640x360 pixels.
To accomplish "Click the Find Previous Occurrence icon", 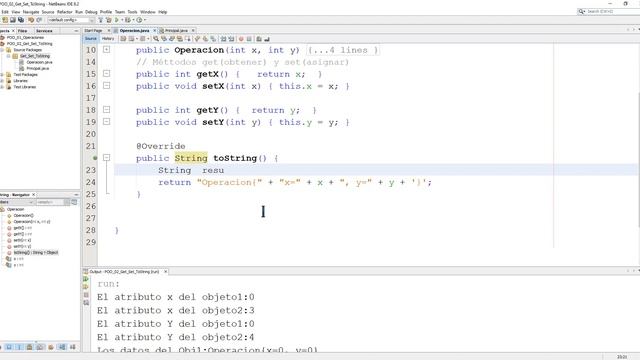I will [x=164, y=39].
